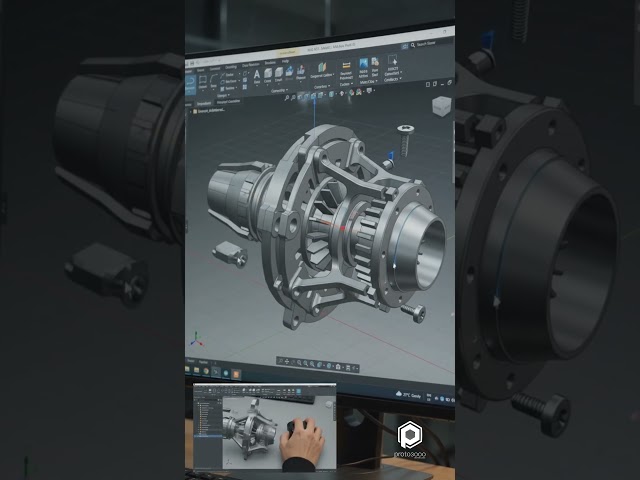
Task: Click the second gray solid box icon in ribbon
Action: [x=278, y=73]
